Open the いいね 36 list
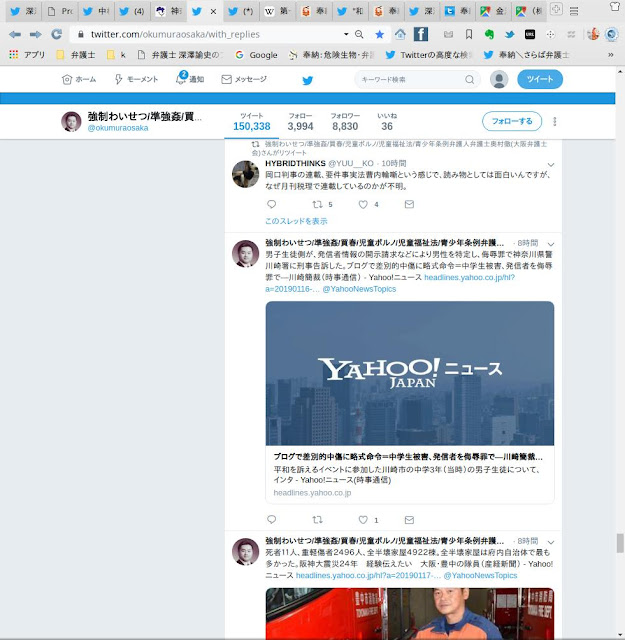 click(387, 122)
